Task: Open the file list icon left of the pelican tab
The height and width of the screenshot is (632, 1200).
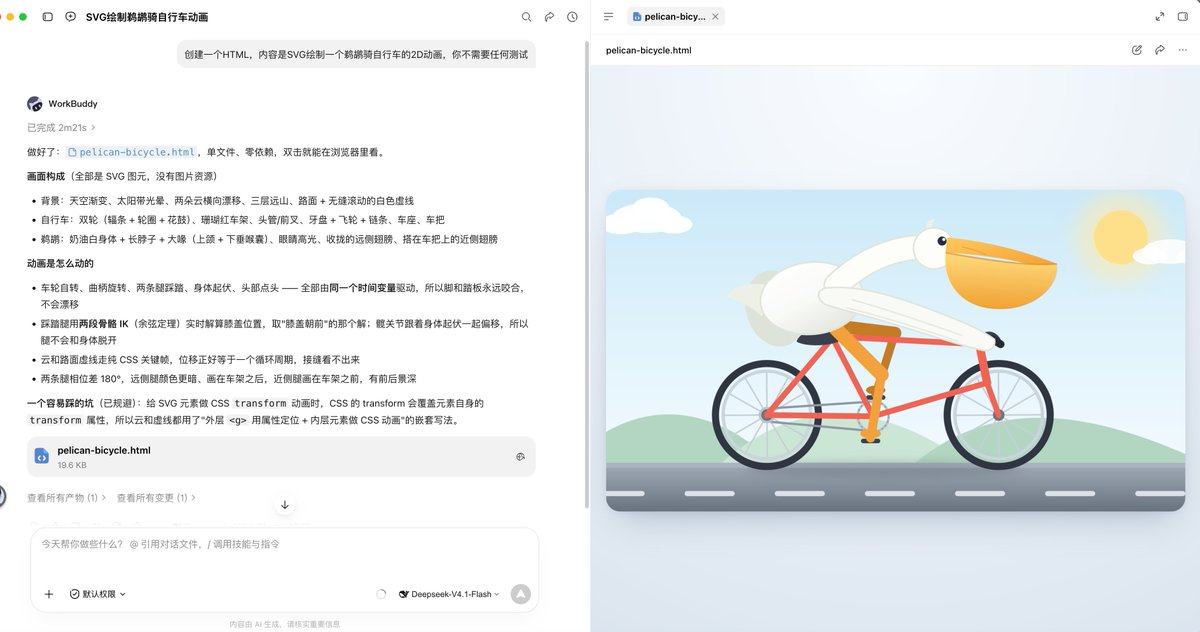Action: [608, 17]
